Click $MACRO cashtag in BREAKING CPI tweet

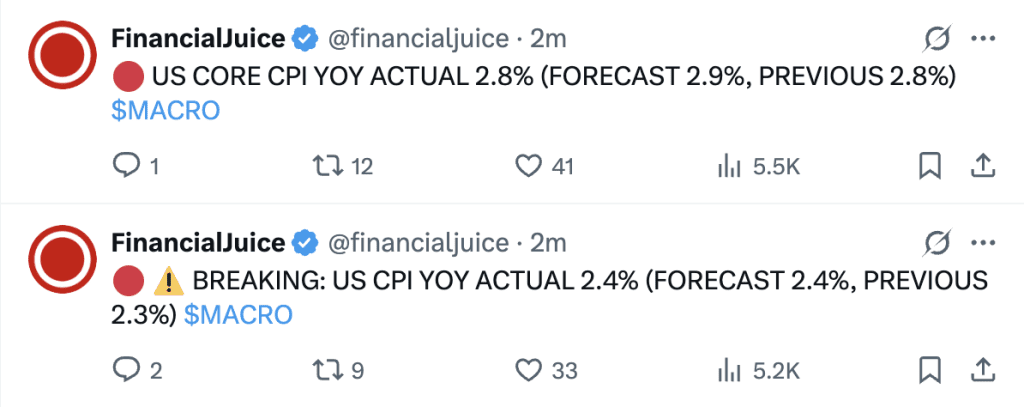pyautogui.click(x=238, y=316)
